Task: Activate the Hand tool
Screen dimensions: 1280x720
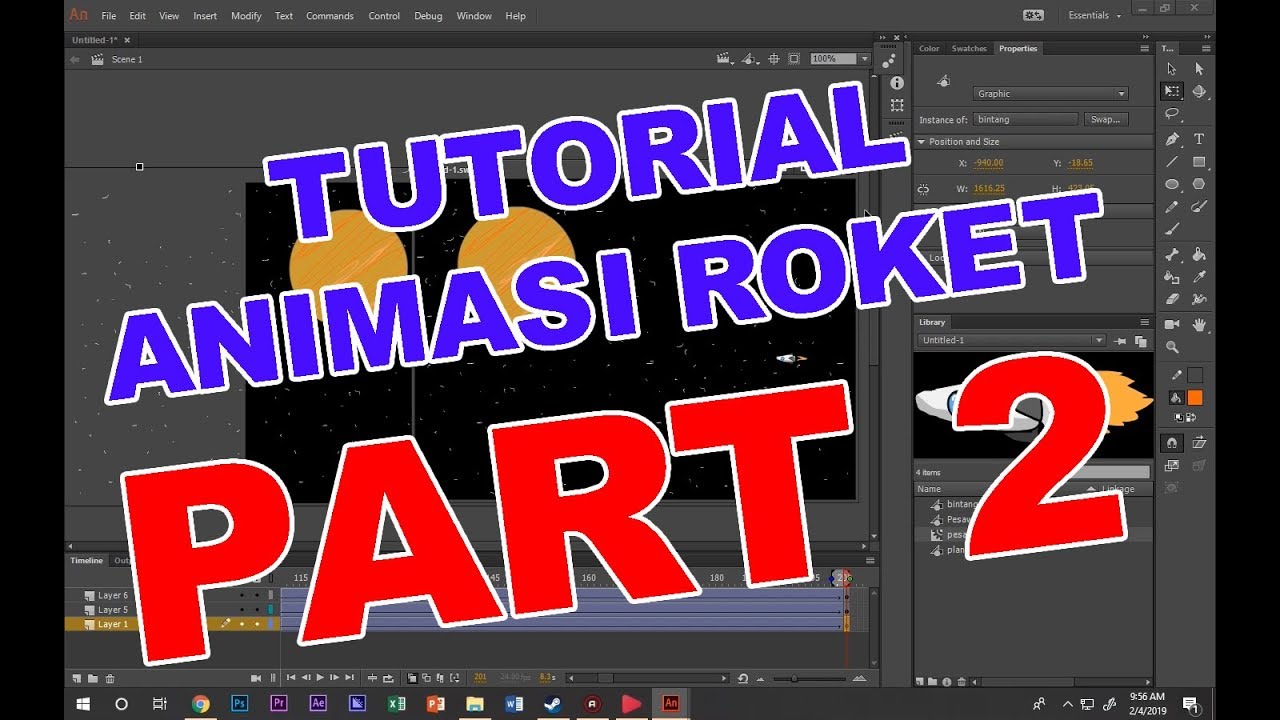Action: (x=1199, y=325)
